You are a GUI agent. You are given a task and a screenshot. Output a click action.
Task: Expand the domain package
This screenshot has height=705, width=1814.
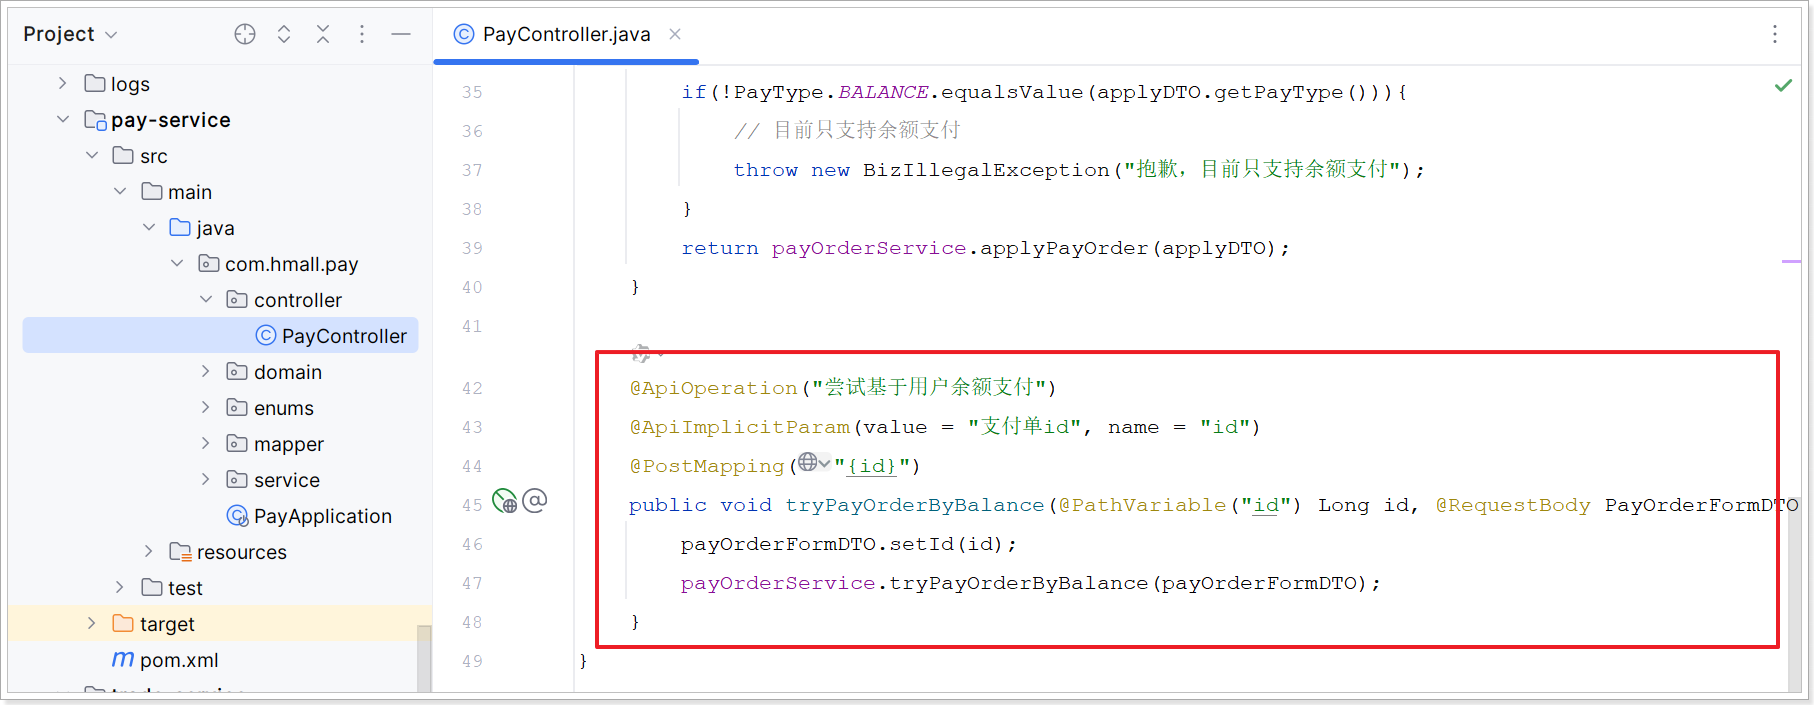[206, 372]
